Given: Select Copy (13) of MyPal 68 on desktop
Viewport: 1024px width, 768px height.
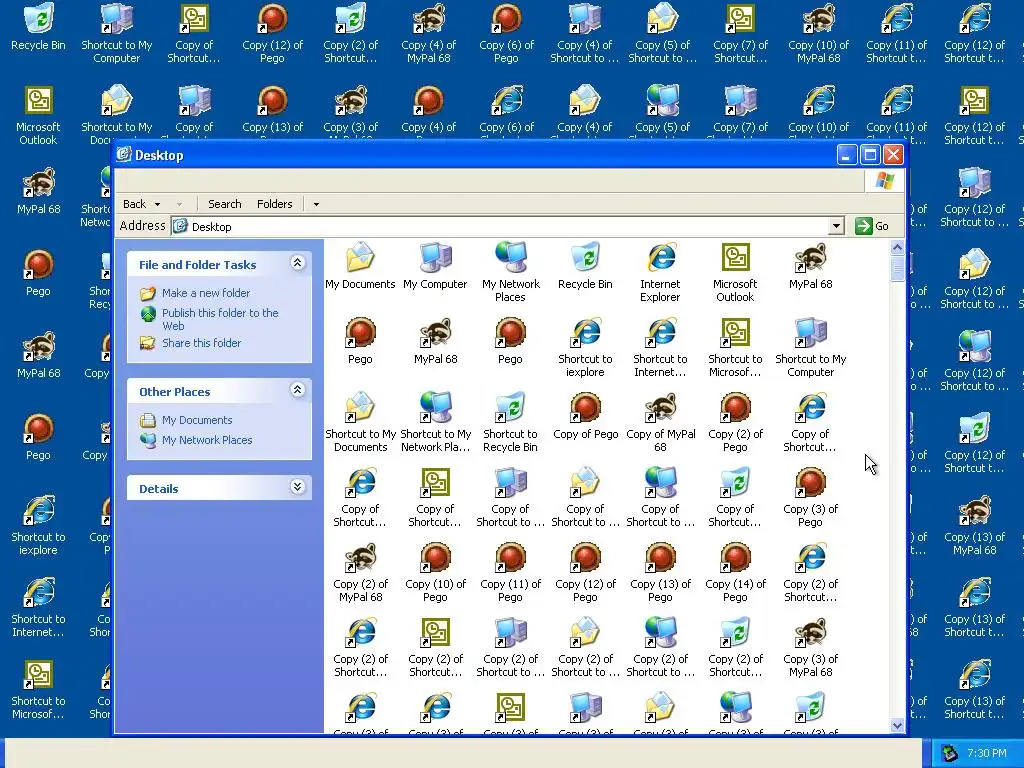Looking at the screenshot, I should 974,525.
